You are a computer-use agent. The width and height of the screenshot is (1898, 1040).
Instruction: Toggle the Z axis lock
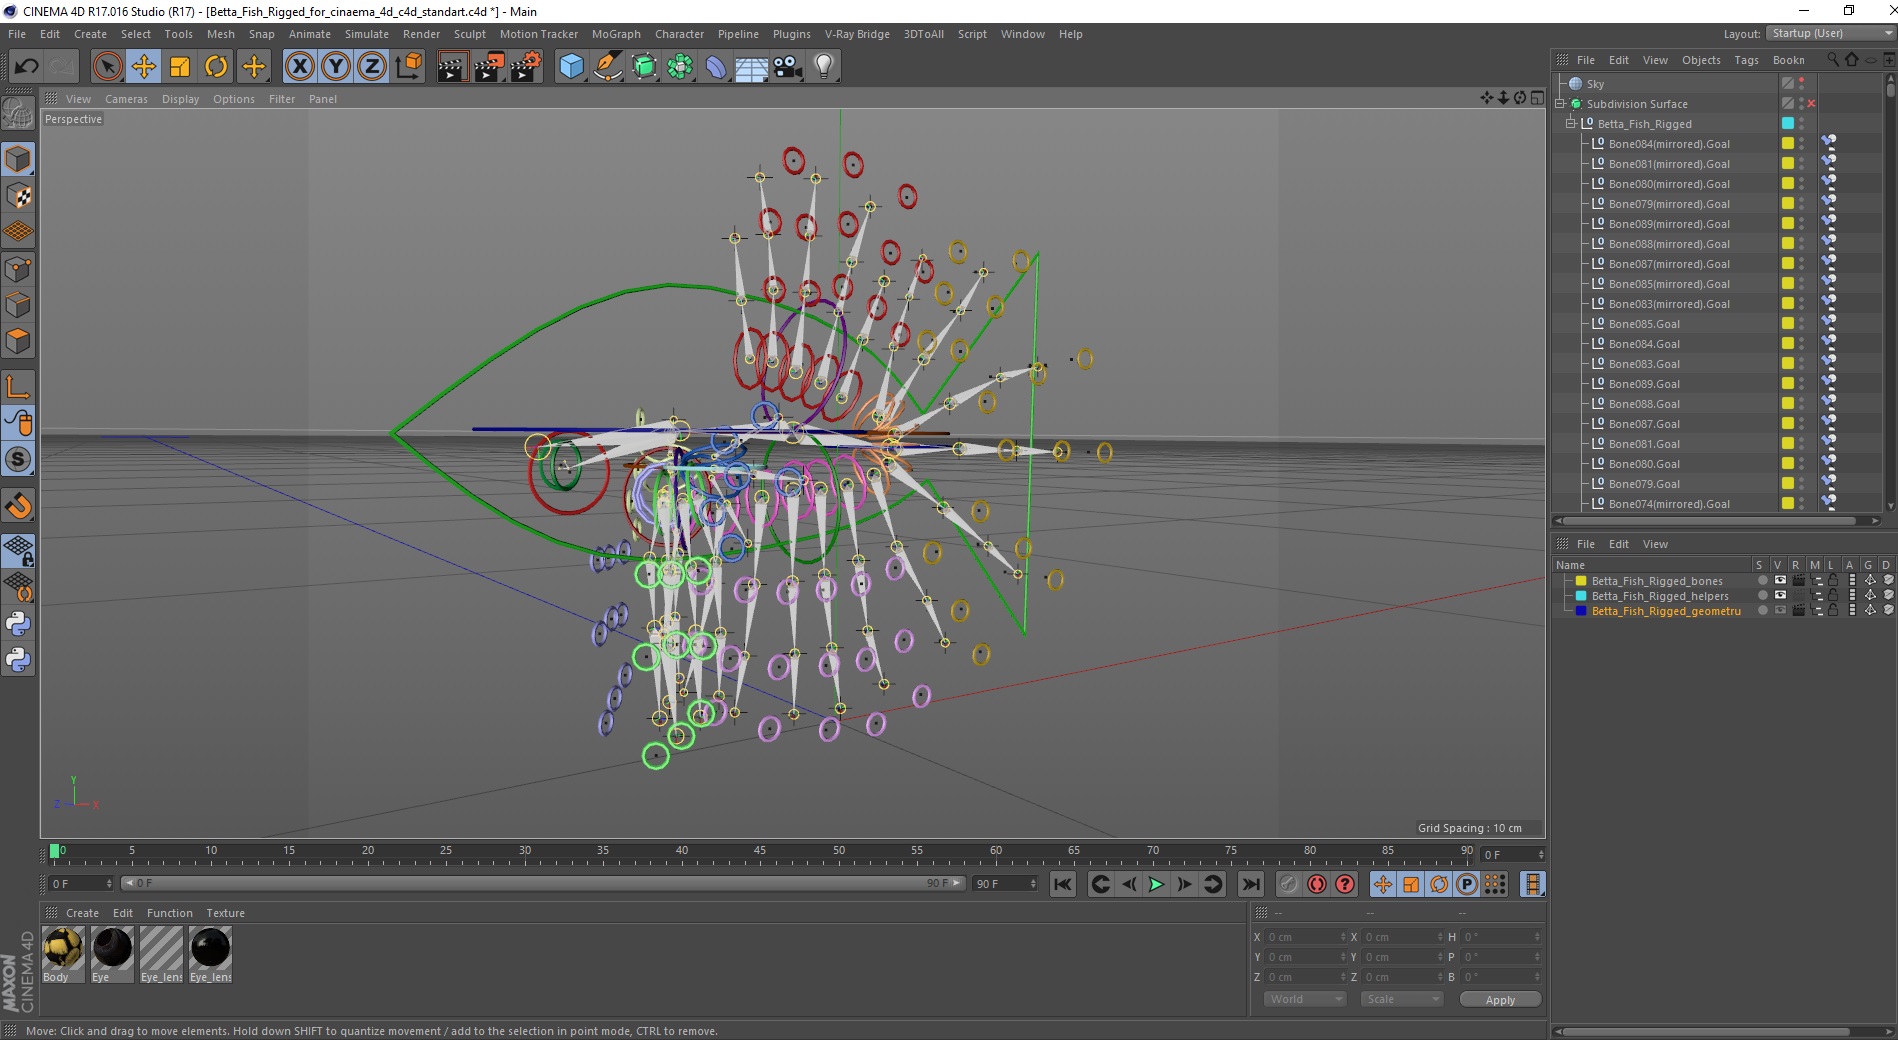coord(372,67)
